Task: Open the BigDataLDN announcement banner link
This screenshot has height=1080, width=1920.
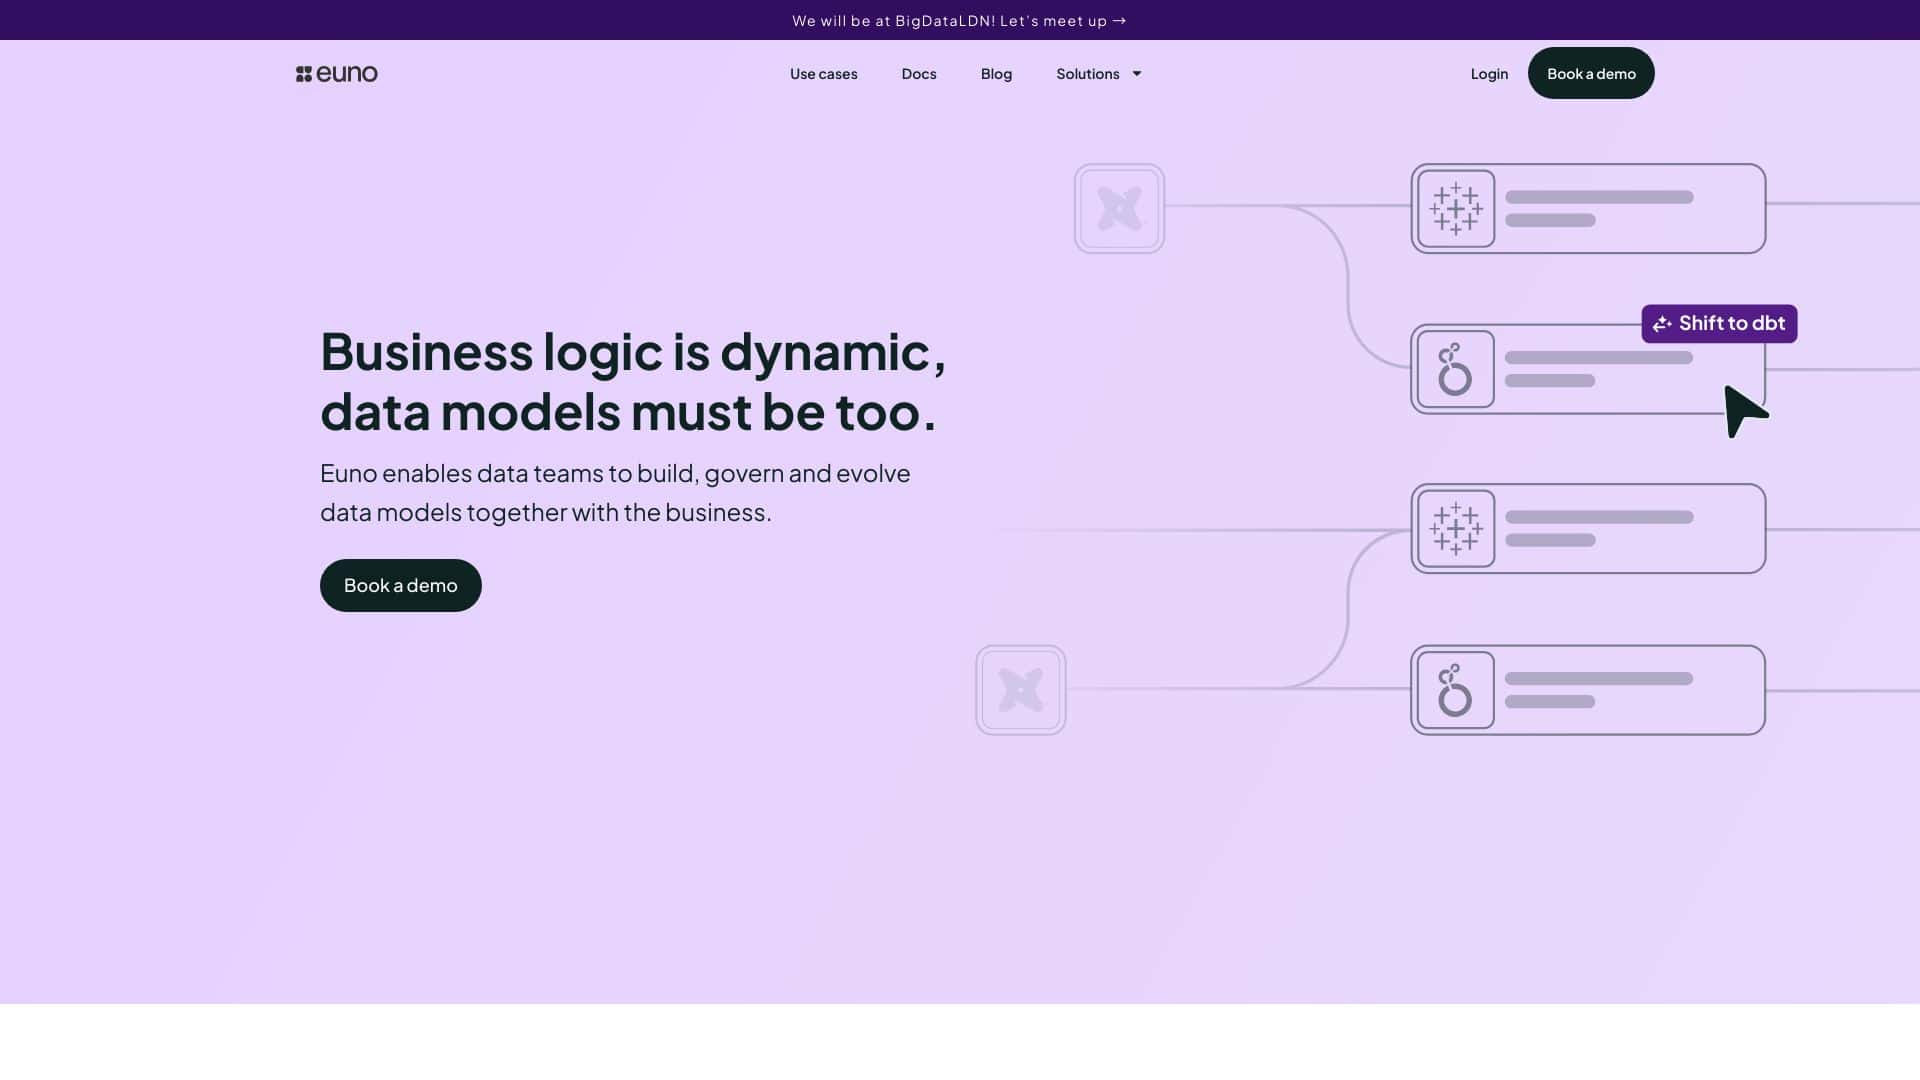Action: coord(958,20)
